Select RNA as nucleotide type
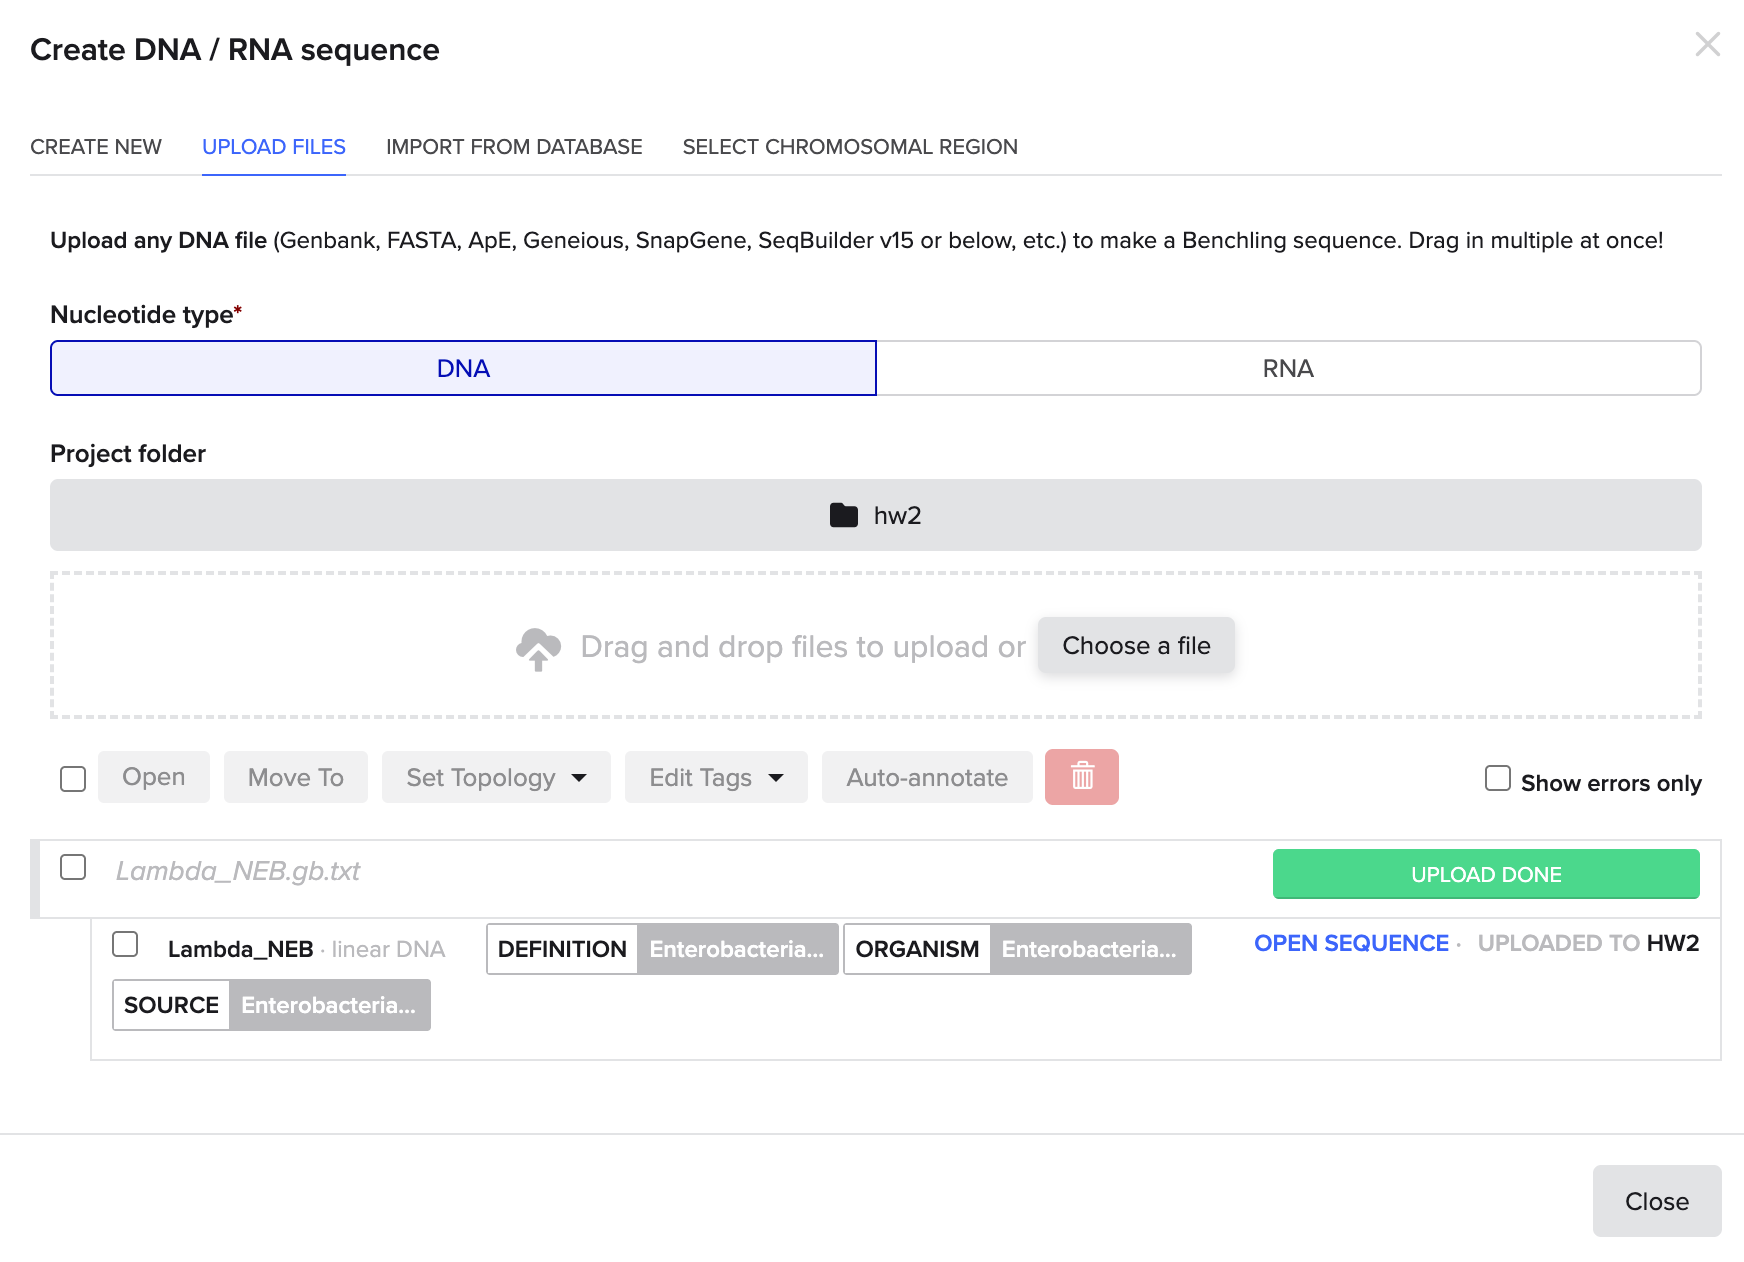Viewport: 1744px width, 1262px height. click(x=1288, y=369)
